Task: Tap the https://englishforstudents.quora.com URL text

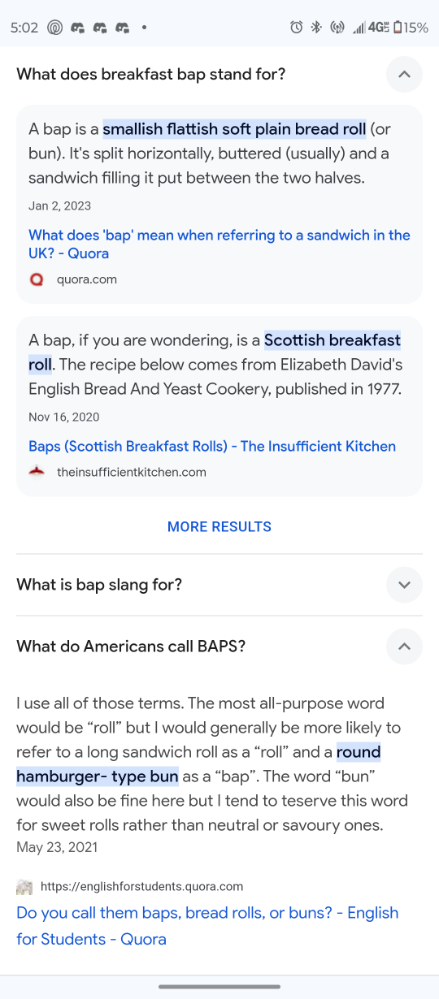Action: point(141,886)
